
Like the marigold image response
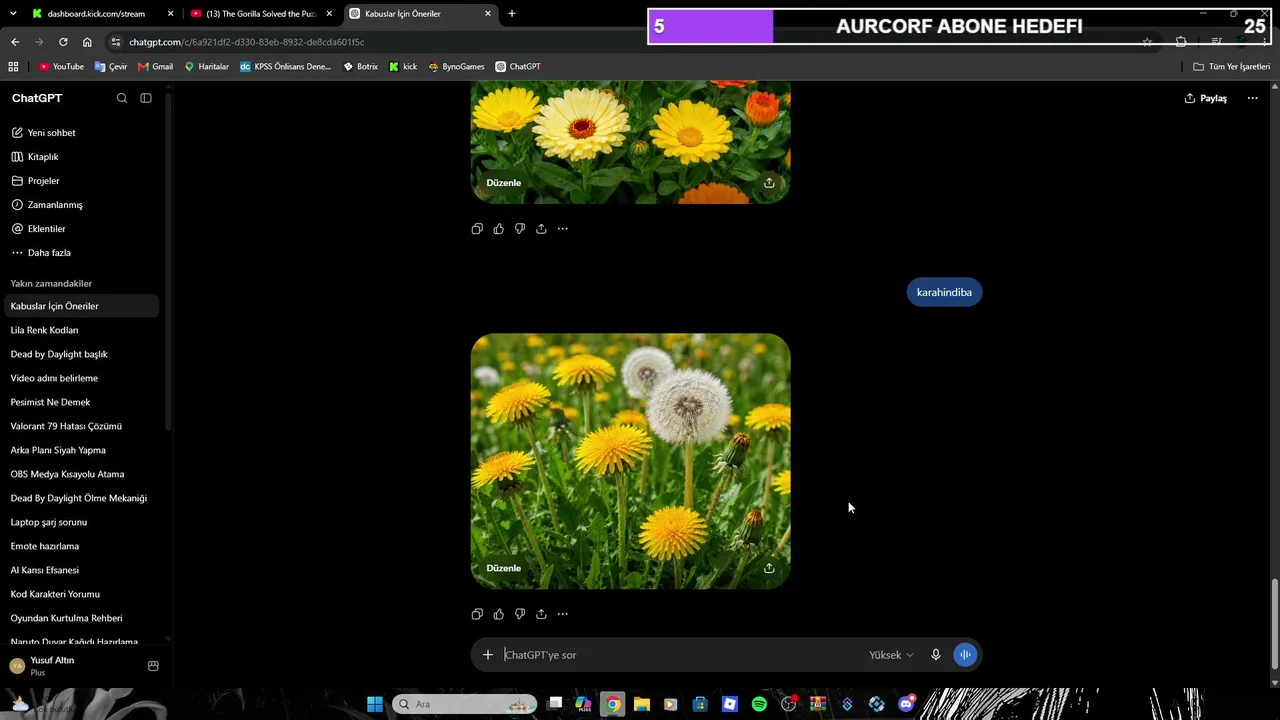click(499, 229)
